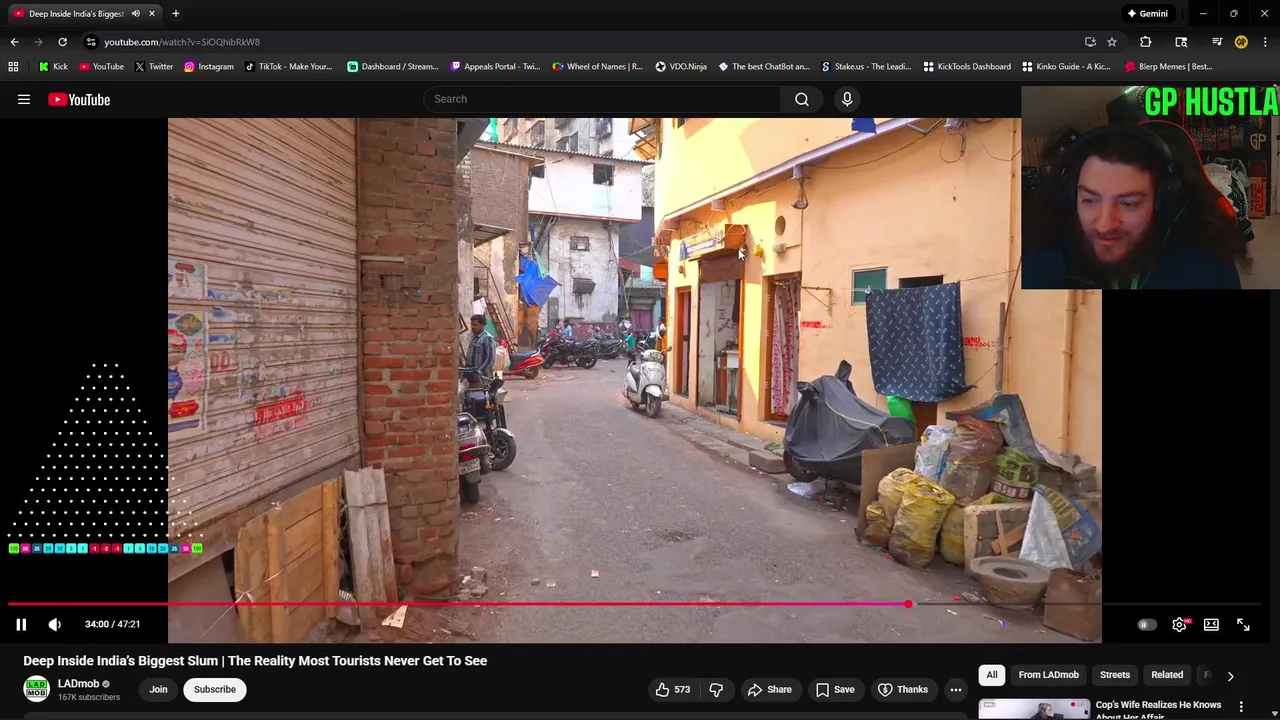
Task: Open the Kick bookmark
Action: click(53, 67)
